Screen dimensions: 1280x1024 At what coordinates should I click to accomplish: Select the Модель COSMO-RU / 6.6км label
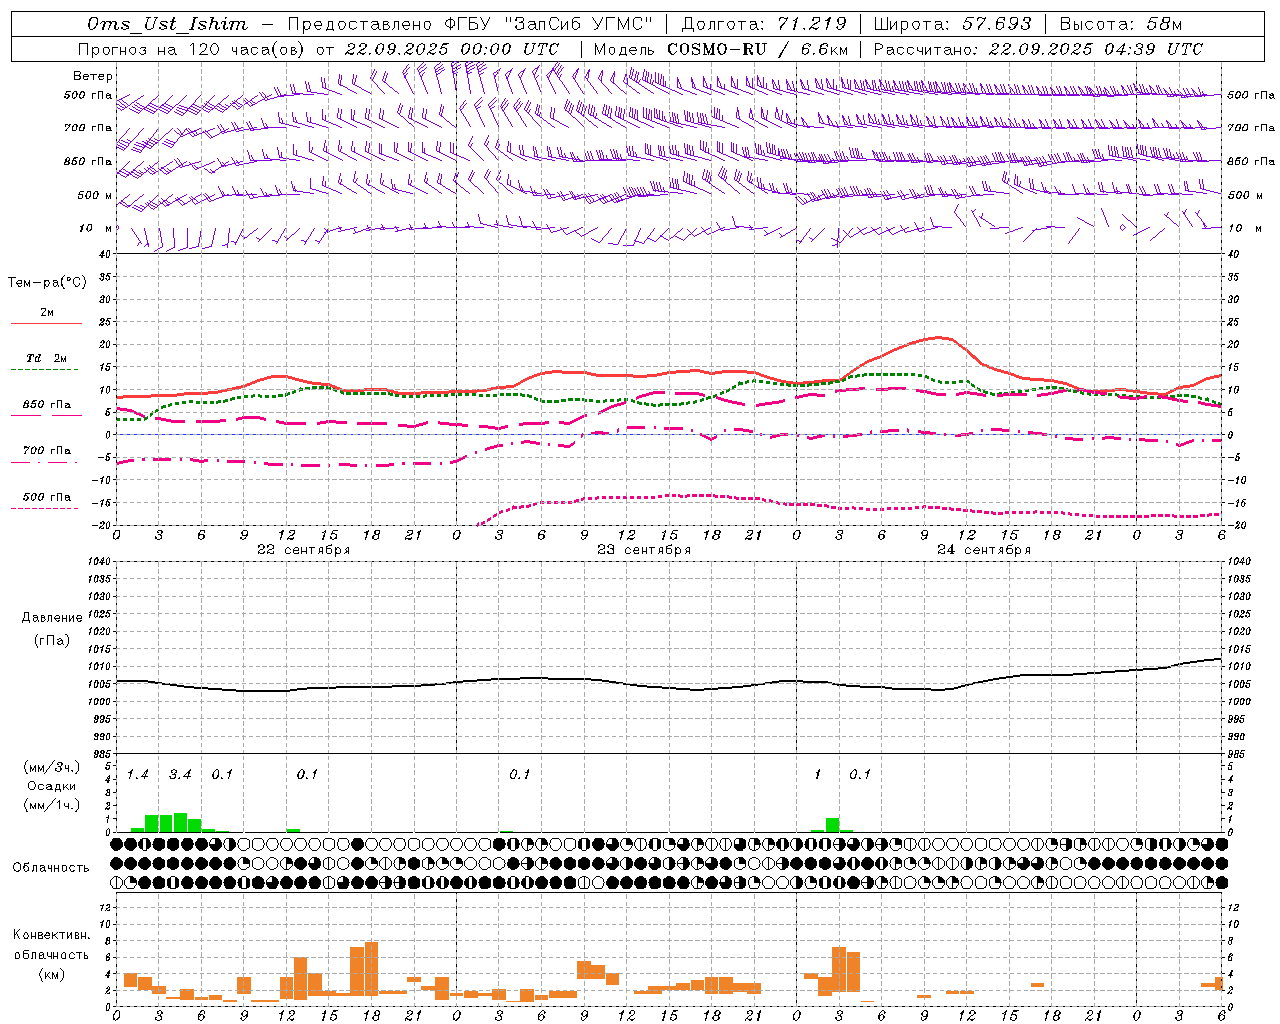pyautogui.click(x=721, y=49)
